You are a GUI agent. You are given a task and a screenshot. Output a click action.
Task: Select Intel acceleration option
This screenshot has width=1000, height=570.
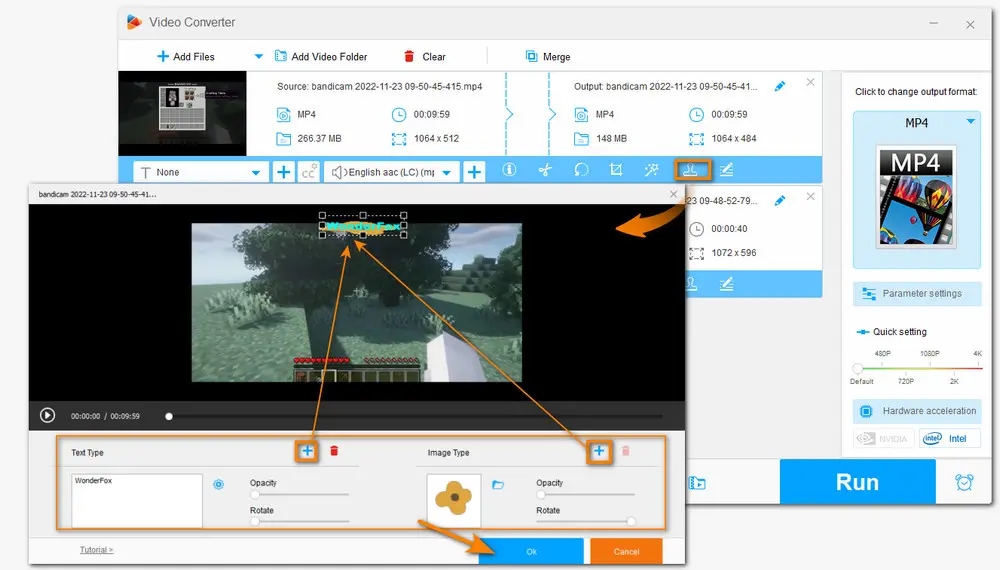[x=950, y=439]
